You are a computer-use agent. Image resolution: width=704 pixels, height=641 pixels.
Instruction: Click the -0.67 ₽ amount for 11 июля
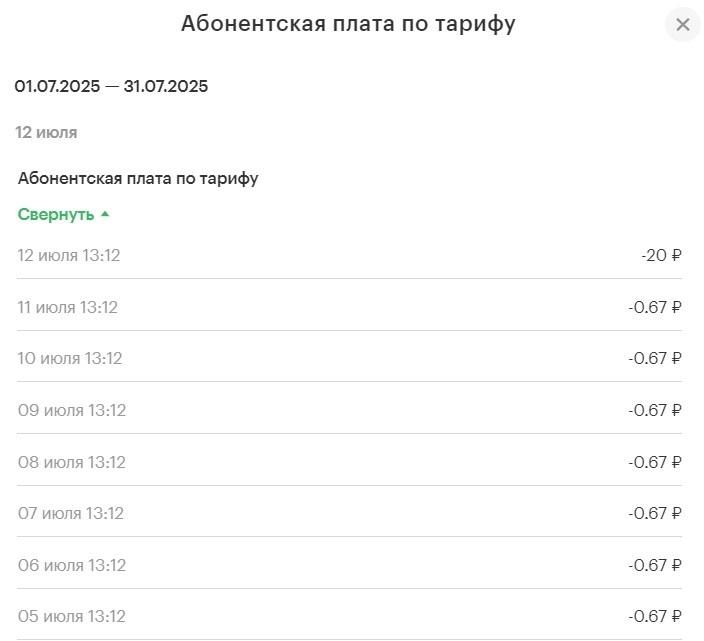coord(655,307)
